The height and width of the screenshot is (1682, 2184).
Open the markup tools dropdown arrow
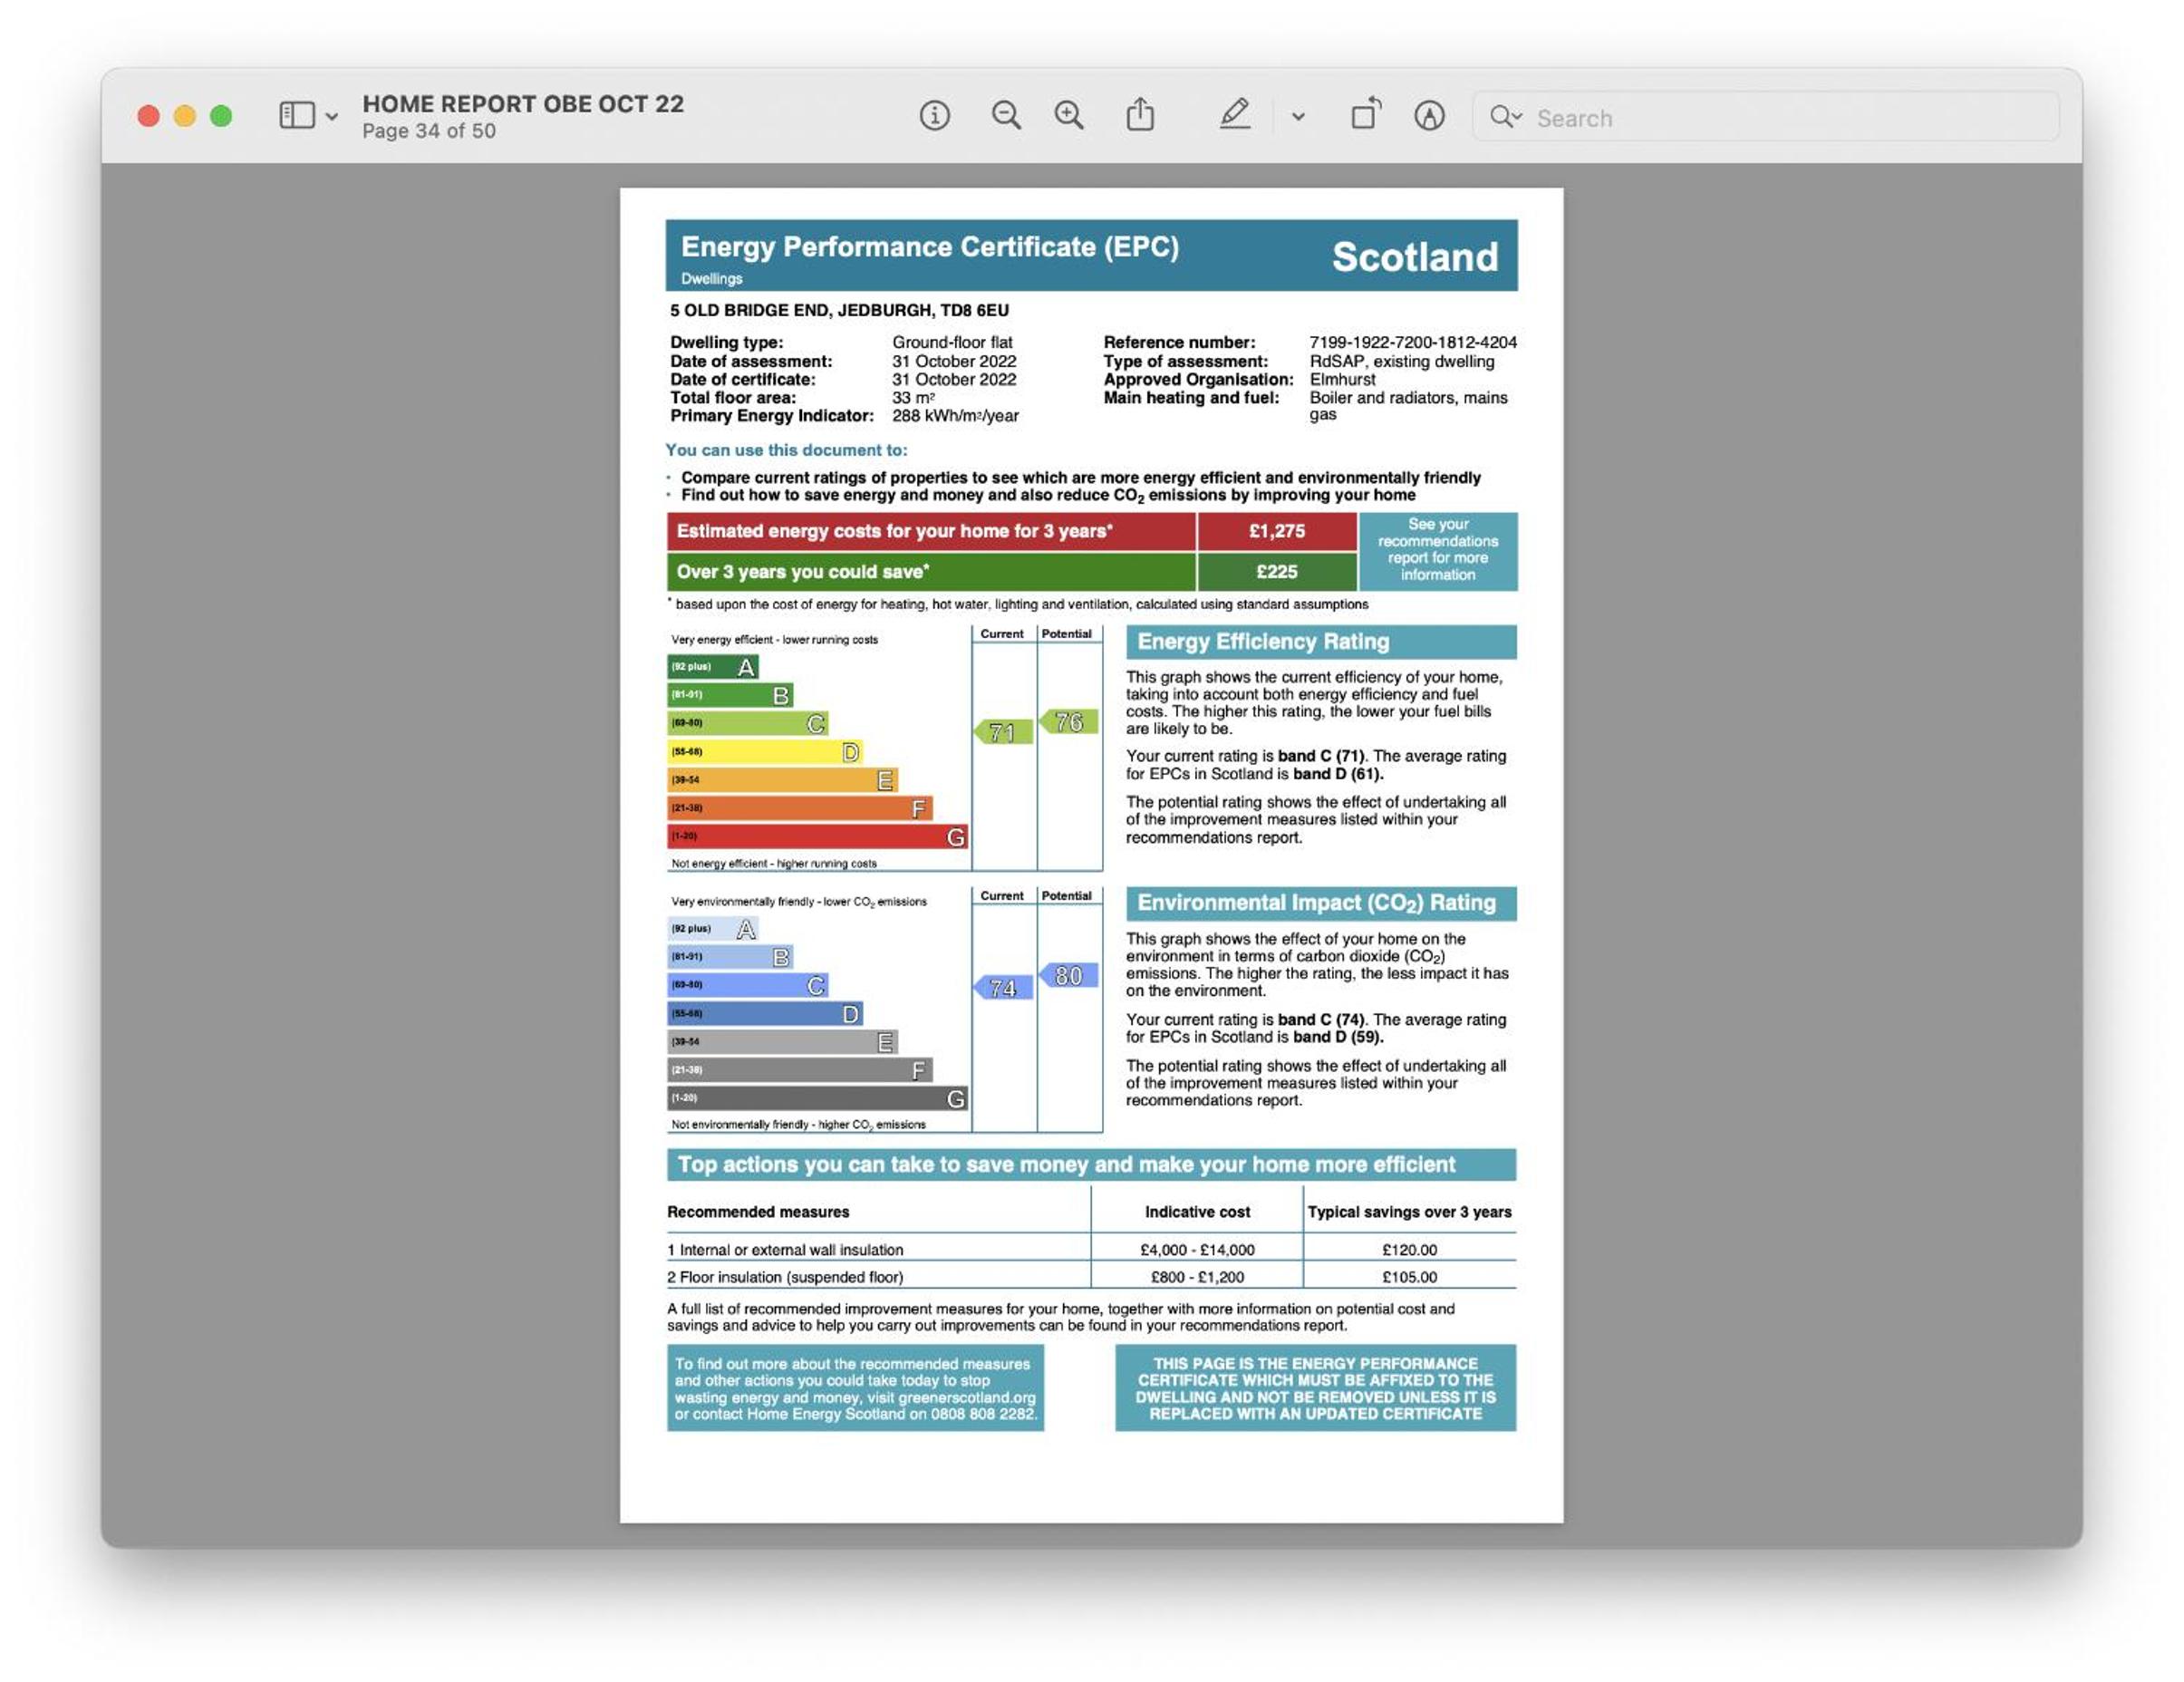point(1298,117)
